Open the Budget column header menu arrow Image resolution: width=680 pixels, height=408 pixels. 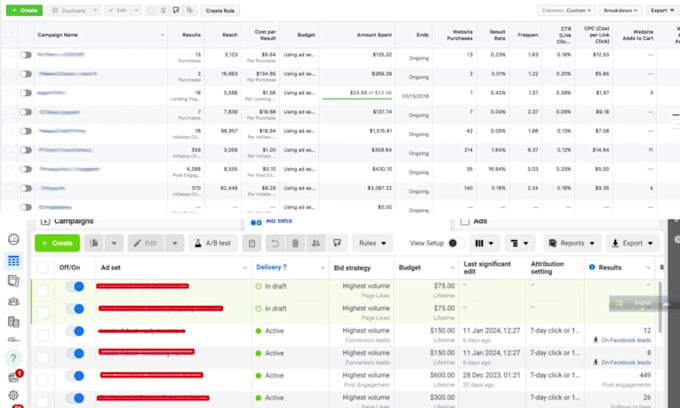(452, 268)
